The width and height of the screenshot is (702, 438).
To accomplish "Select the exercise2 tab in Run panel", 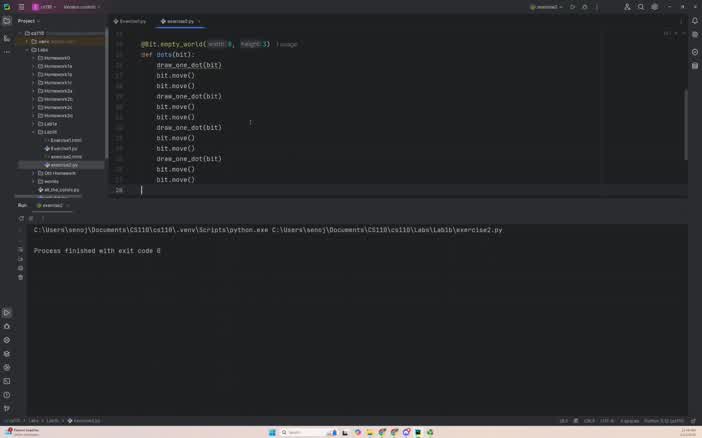I will click(52, 205).
